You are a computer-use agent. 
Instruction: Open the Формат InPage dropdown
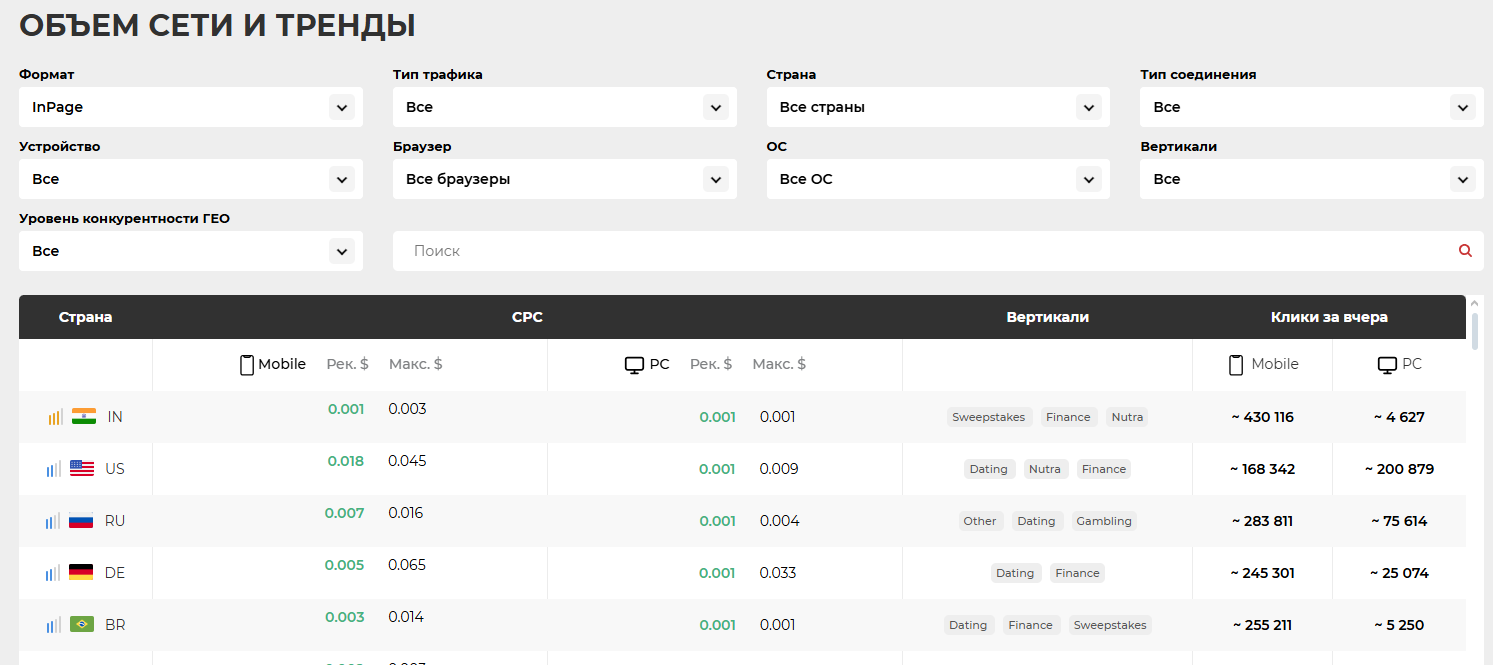coord(191,107)
